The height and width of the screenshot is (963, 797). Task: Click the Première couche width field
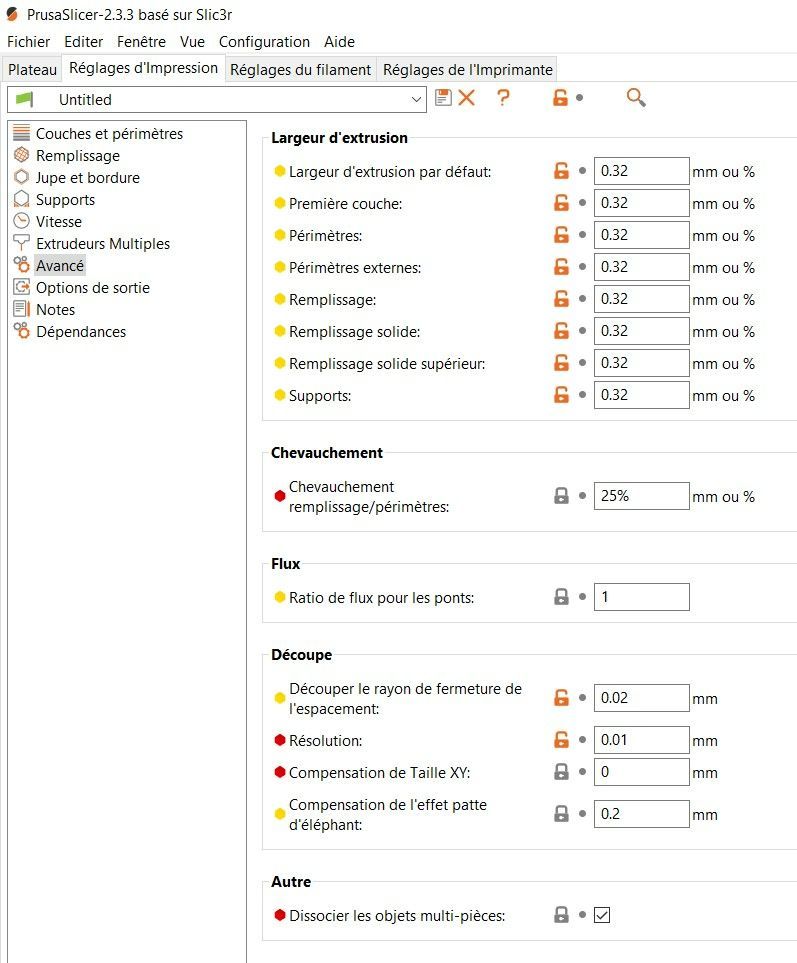641,203
